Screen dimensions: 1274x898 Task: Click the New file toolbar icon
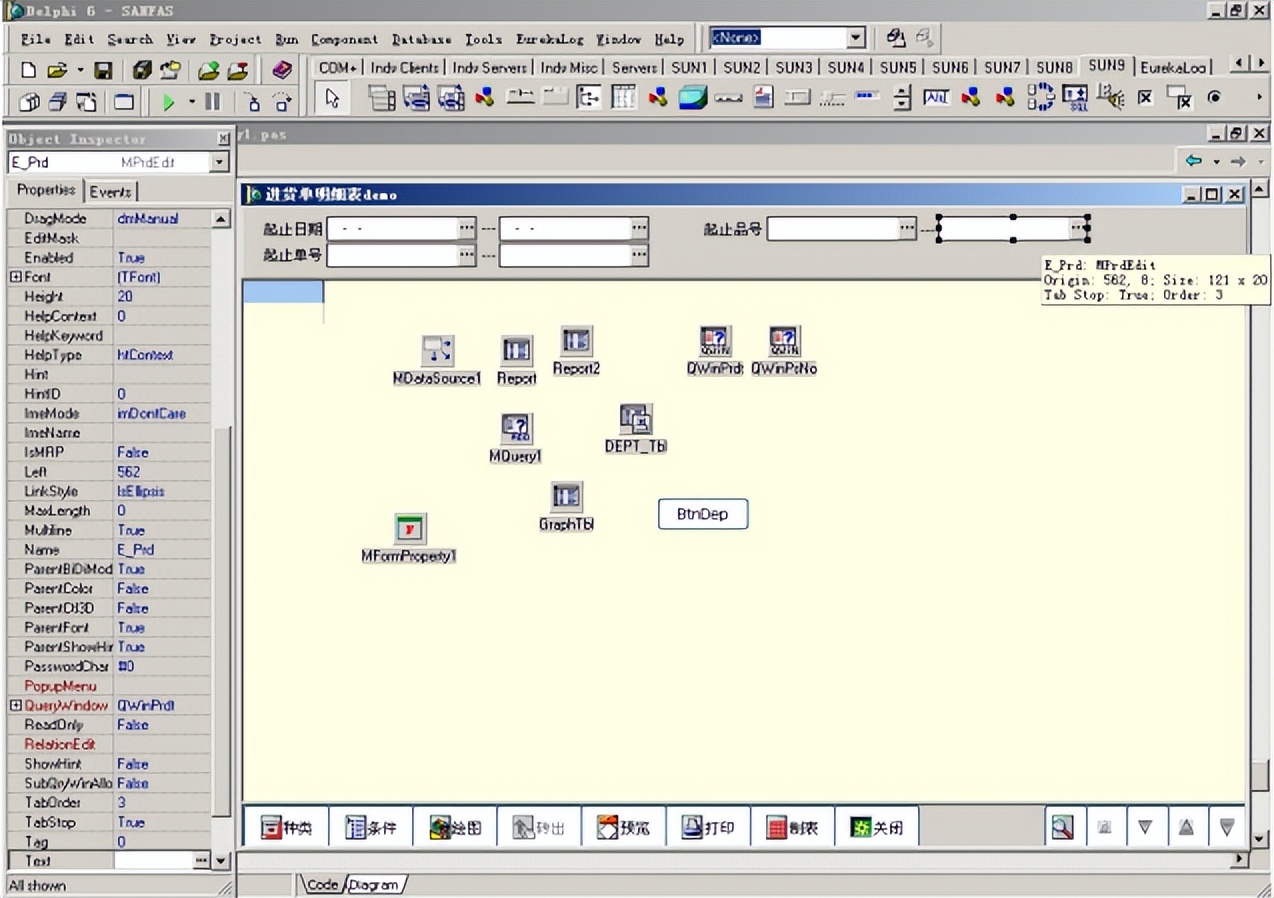point(29,70)
